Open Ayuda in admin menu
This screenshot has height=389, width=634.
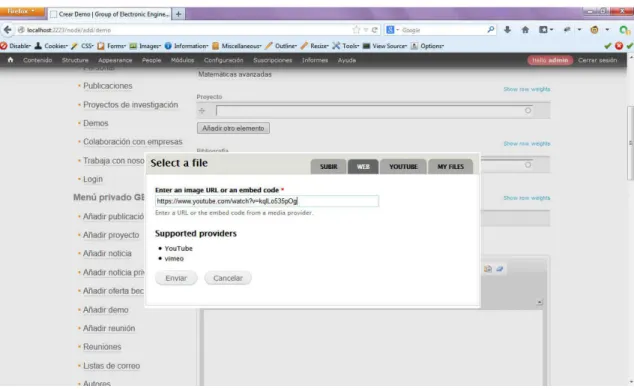tap(347, 60)
